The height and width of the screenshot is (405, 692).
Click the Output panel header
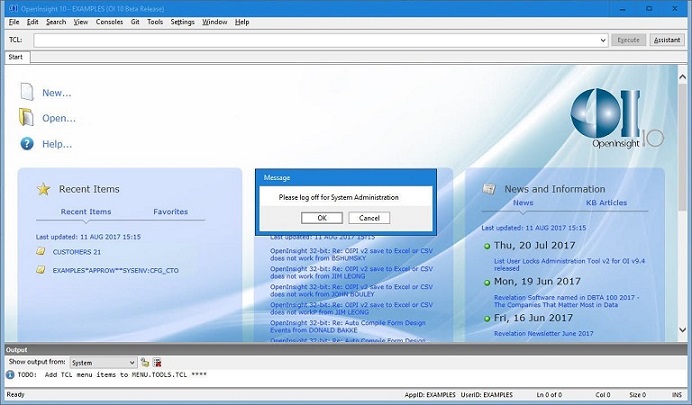coord(346,349)
